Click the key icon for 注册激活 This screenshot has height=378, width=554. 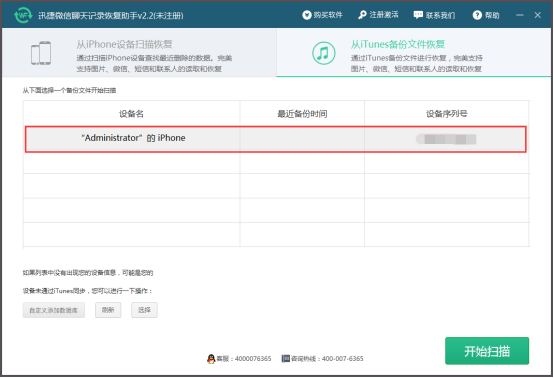(x=363, y=15)
